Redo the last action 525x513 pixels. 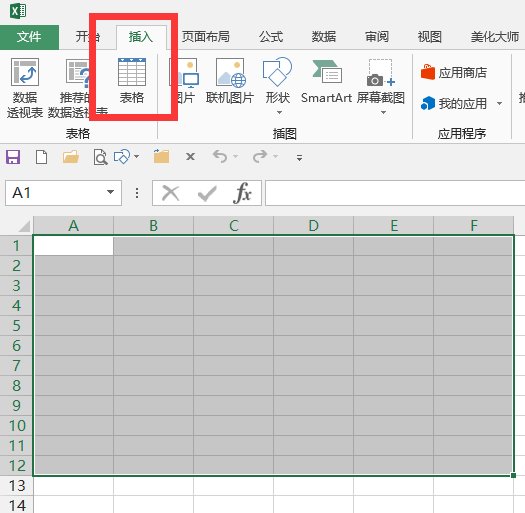coord(260,156)
